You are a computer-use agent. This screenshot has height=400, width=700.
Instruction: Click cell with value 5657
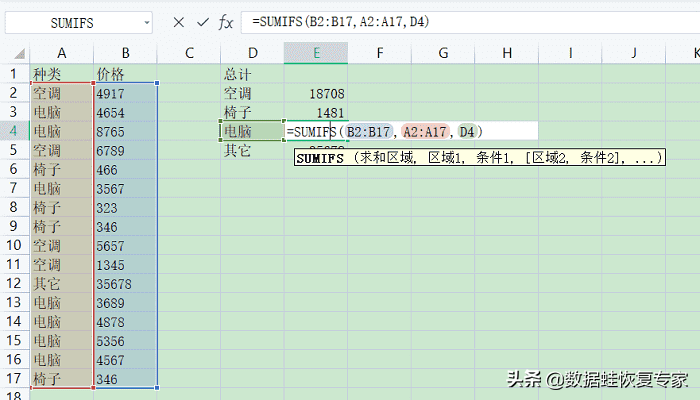pyautogui.click(x=125, y=245)
